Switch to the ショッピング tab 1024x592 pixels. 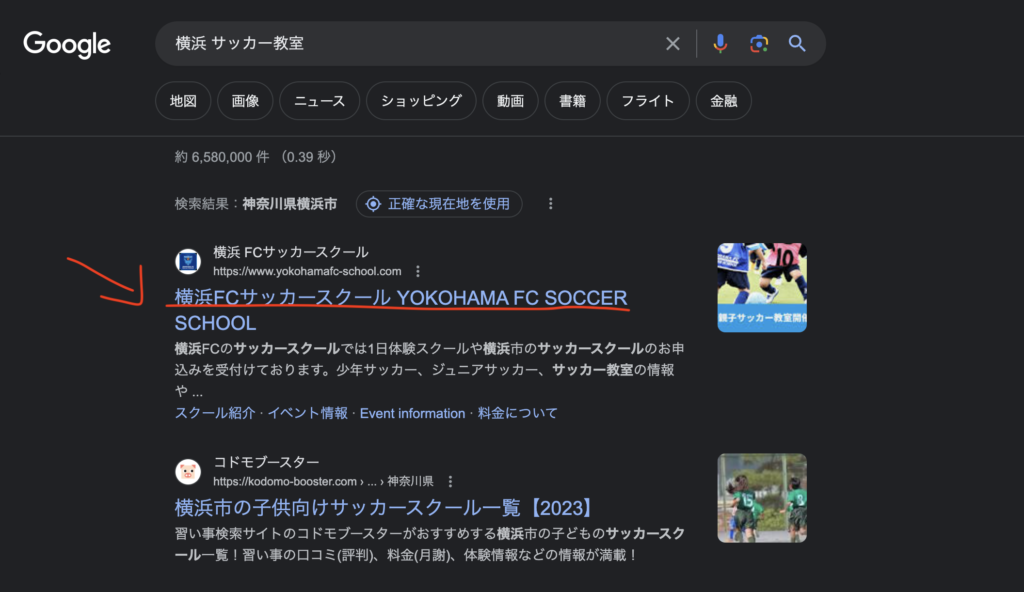[421, 101]
